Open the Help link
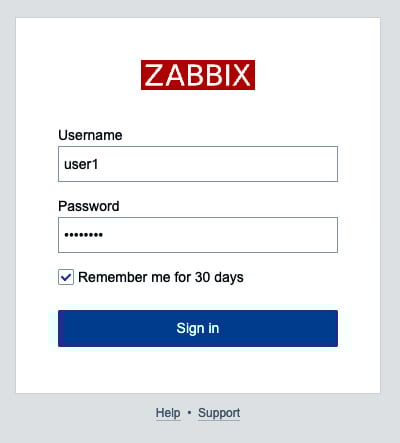 pos(168,413)
